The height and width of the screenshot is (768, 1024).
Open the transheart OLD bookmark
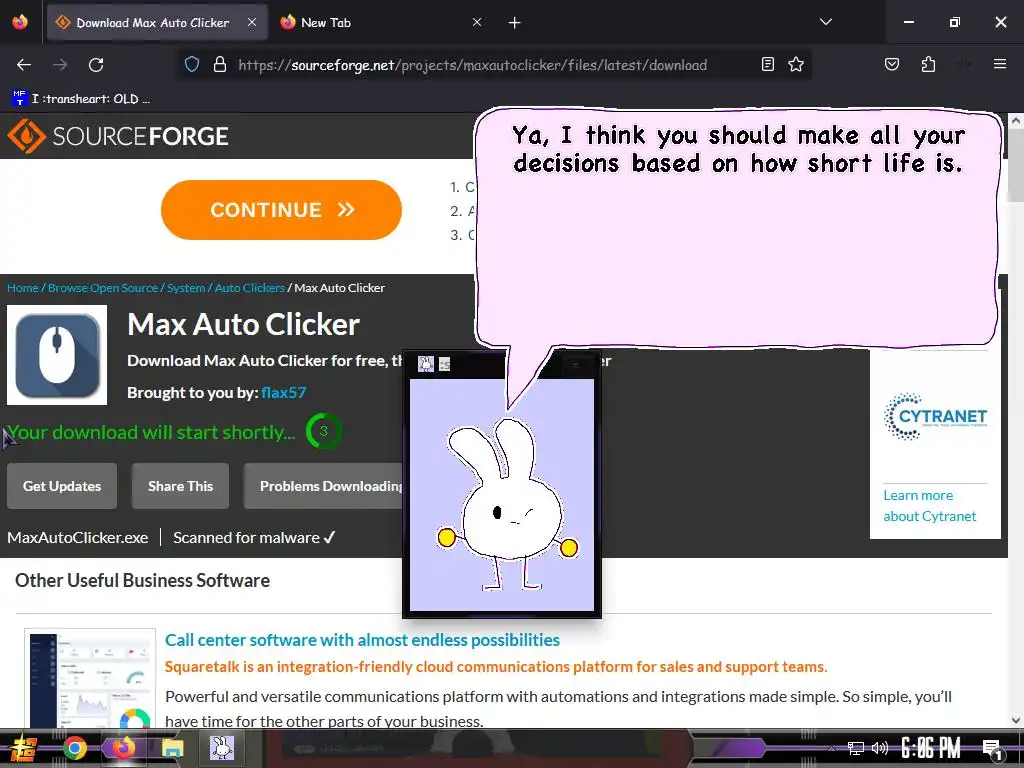pyautogui.click(x=81, y=99)
